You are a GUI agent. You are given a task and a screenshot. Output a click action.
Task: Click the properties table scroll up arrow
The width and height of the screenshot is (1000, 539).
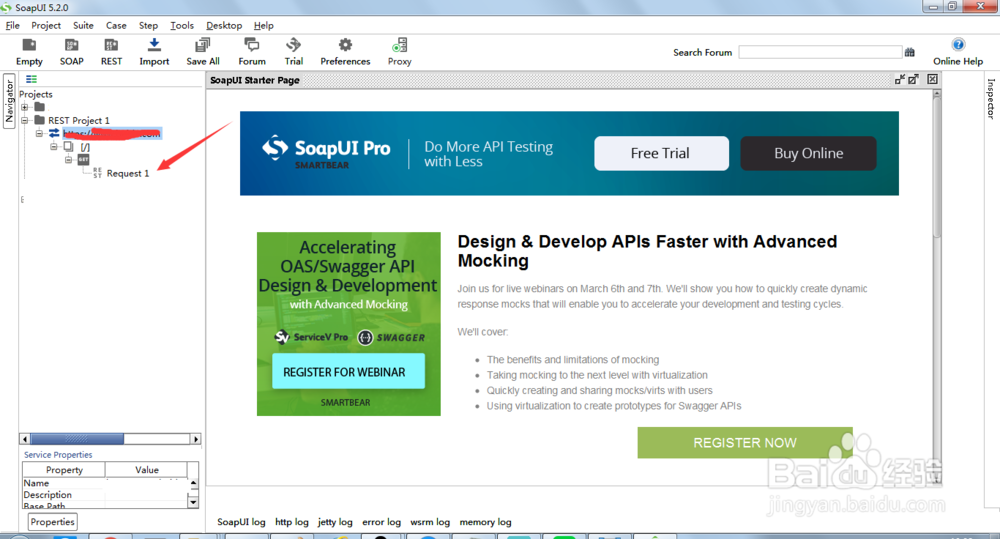click(193, 483)
